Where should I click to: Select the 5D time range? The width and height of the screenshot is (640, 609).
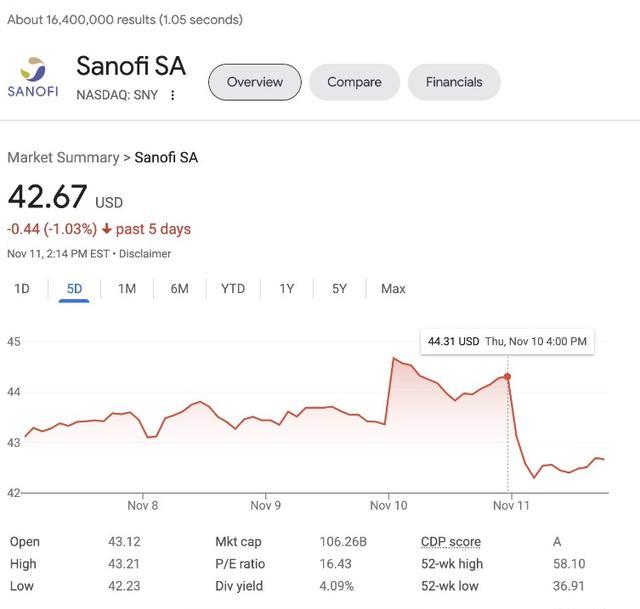tap(74, 288)
